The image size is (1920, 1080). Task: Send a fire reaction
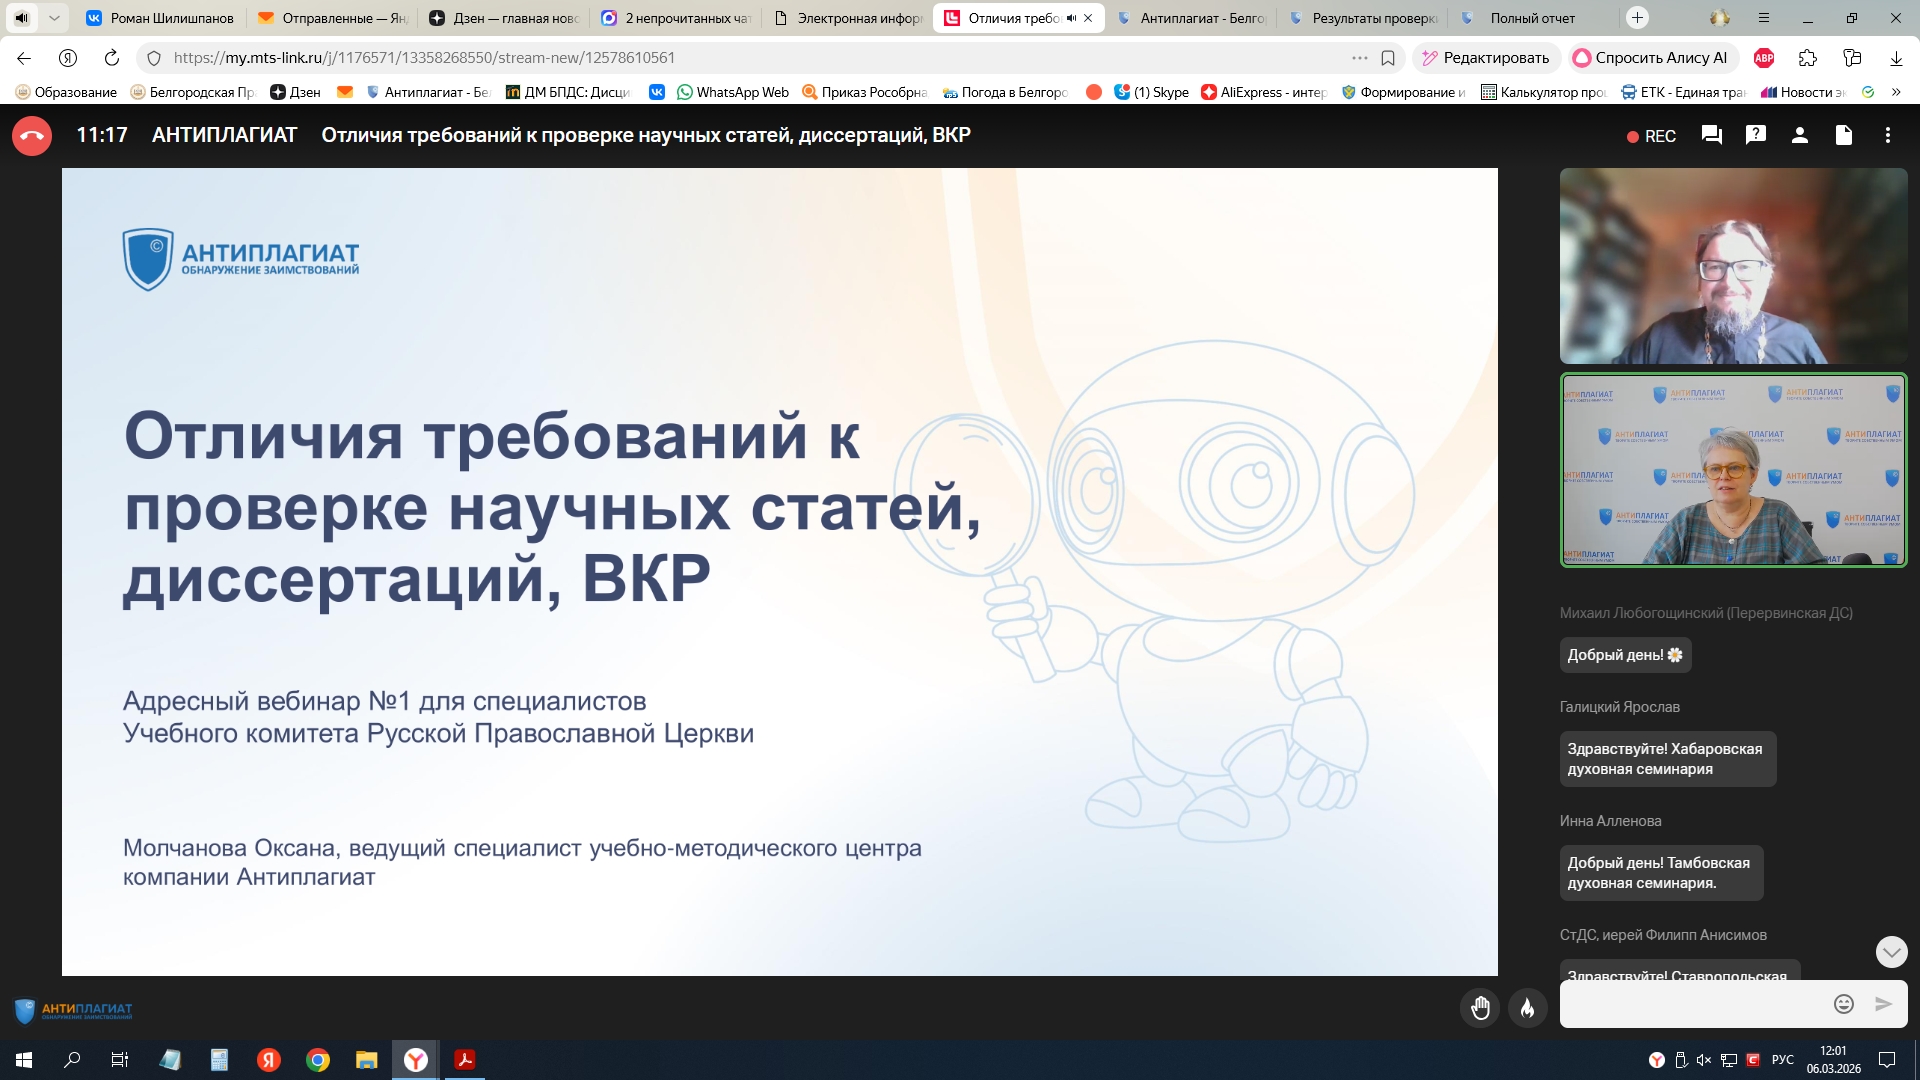coord(1527,1008)
